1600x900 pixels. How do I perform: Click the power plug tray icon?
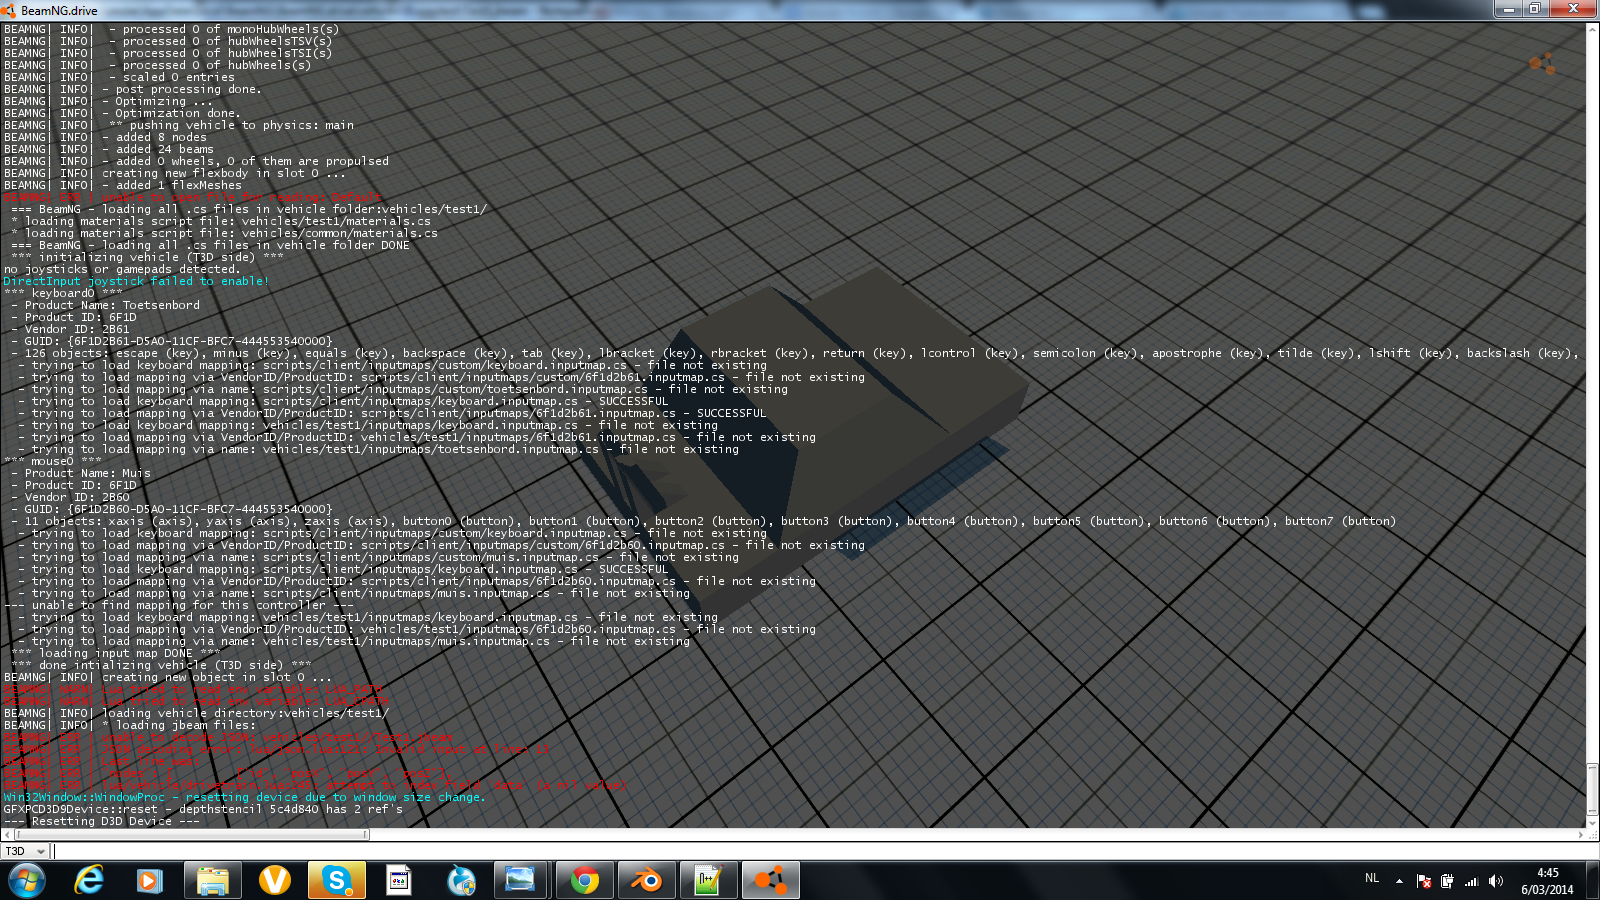tap(1447, 881)
